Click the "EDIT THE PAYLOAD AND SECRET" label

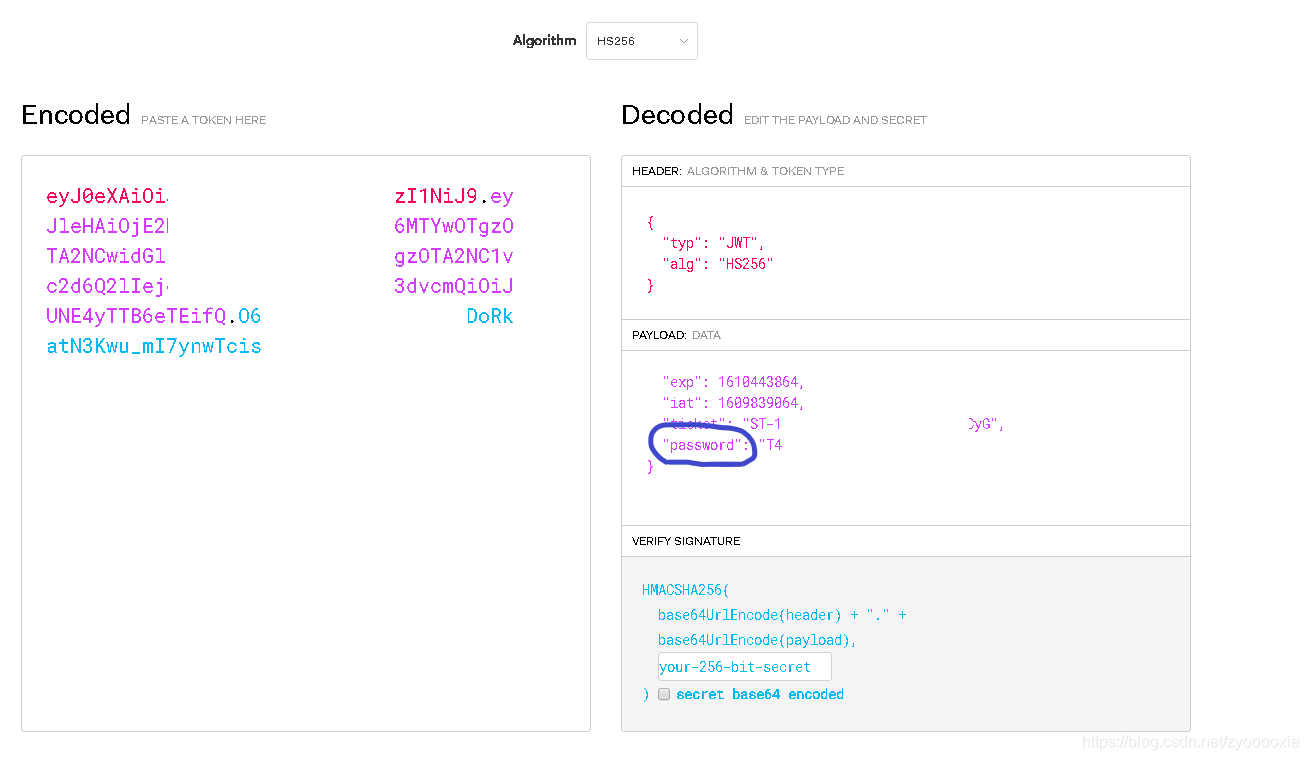[x=835, y=120]
